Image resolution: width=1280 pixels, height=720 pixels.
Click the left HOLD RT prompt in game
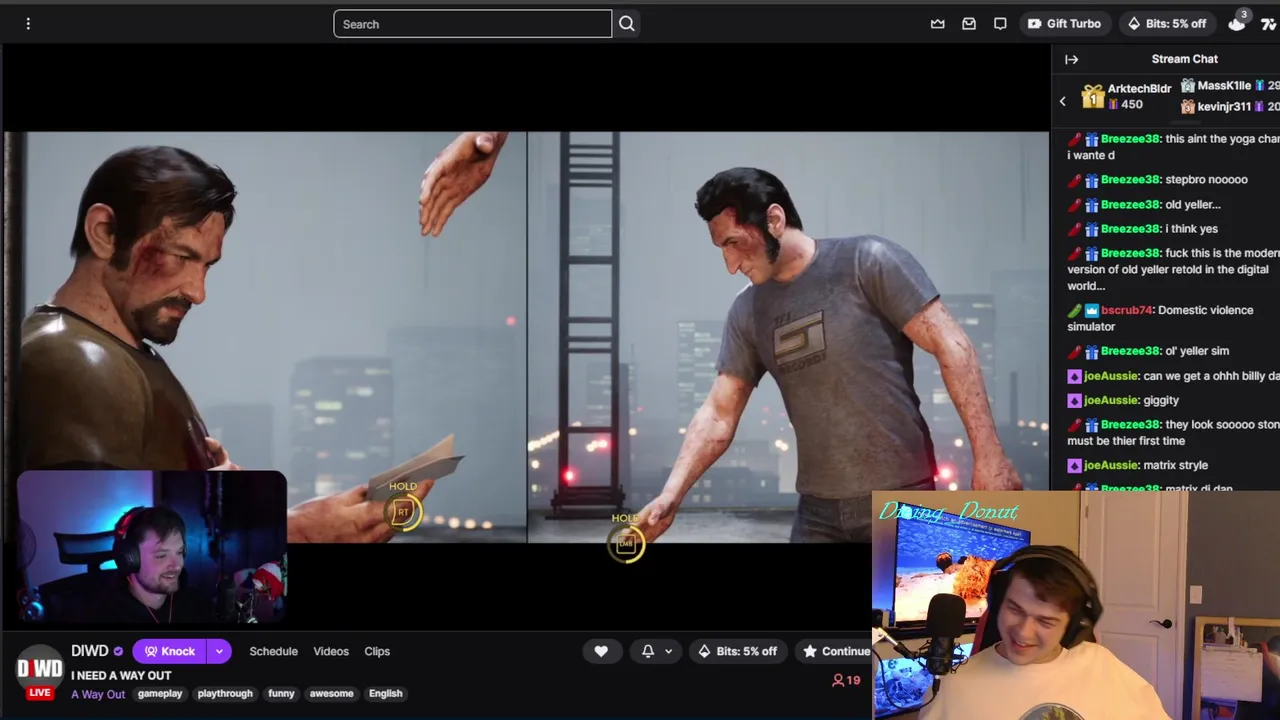point(403,505)
